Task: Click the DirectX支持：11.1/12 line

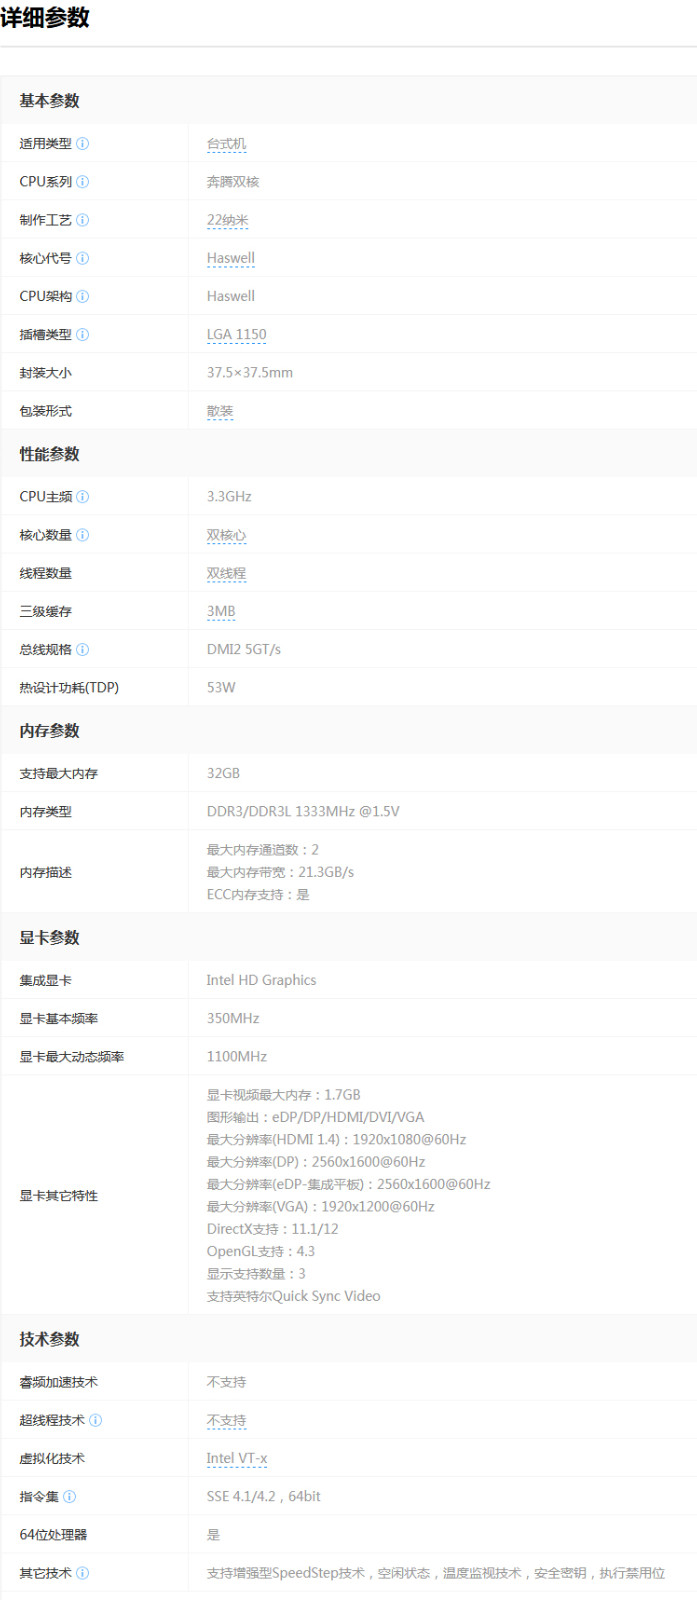Action: tap(272, 1229)
